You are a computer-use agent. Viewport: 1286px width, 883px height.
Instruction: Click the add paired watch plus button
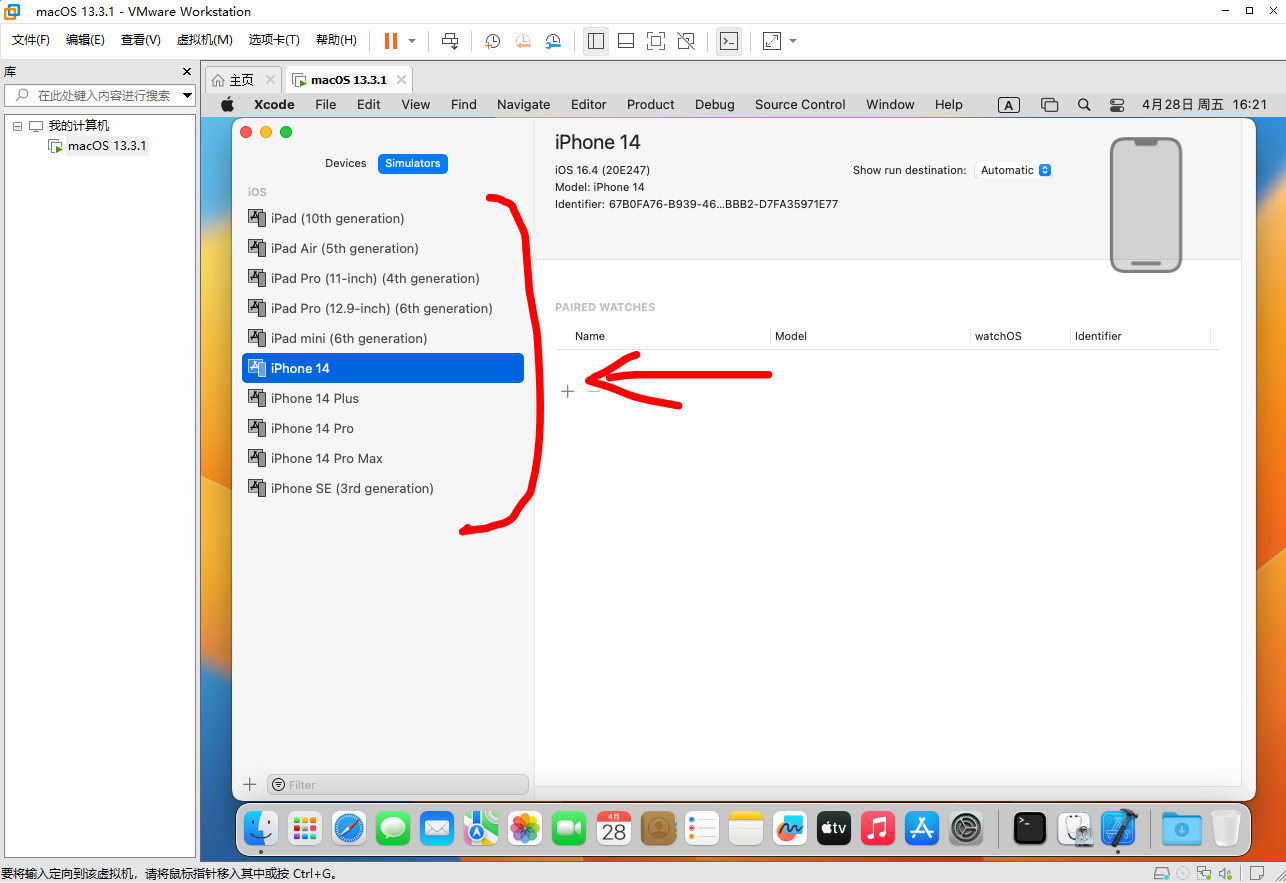pos(567,391)
